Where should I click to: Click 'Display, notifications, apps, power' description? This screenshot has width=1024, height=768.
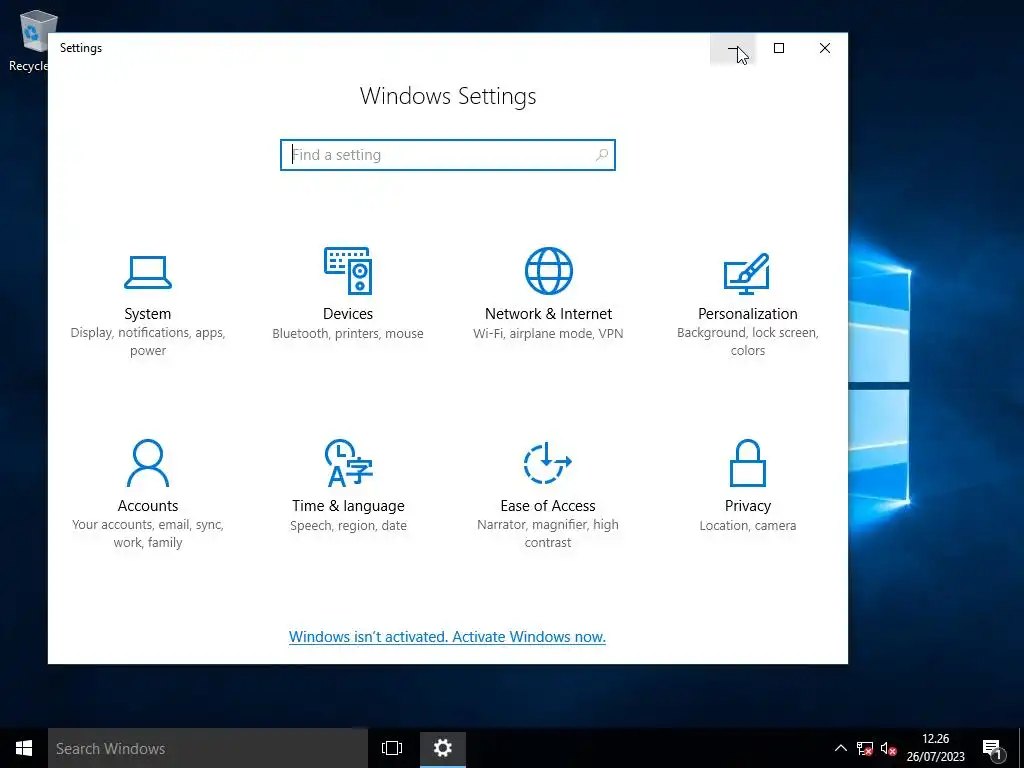tap(148, 342)
